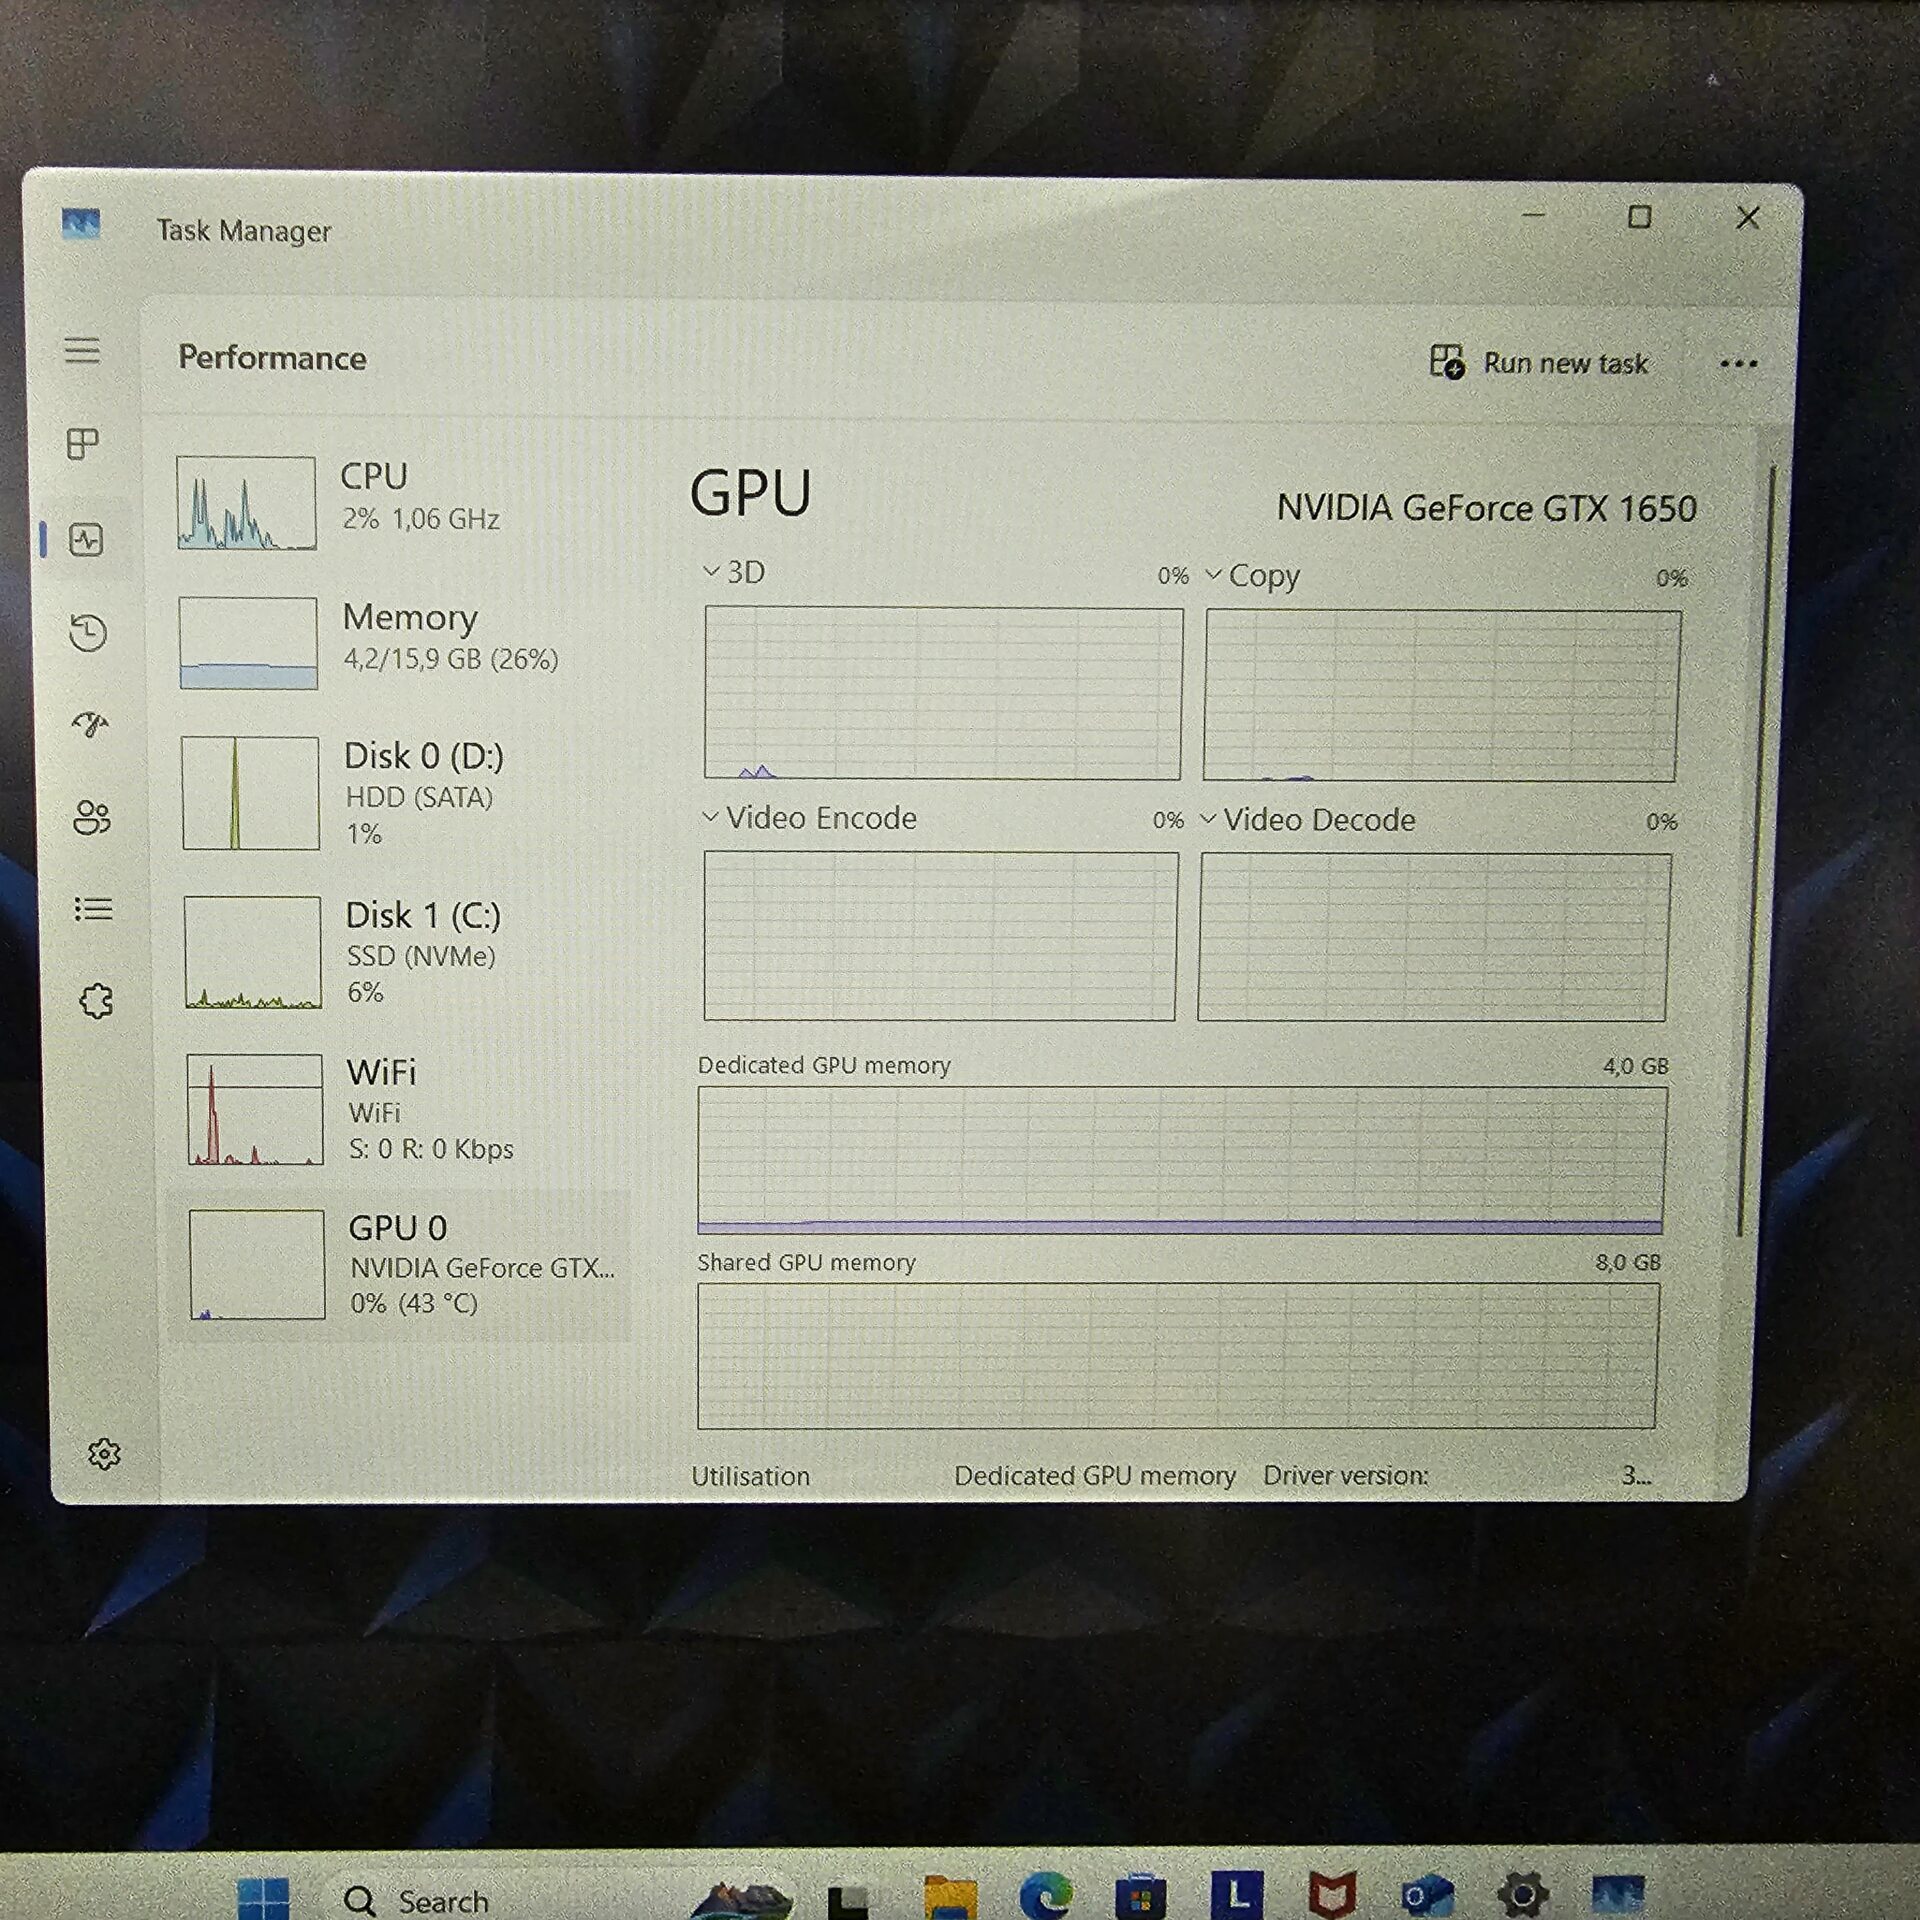1920x1920 pixels.
Task: Click the Dedicated GPU memory graph
Action: point(1181,1161)
